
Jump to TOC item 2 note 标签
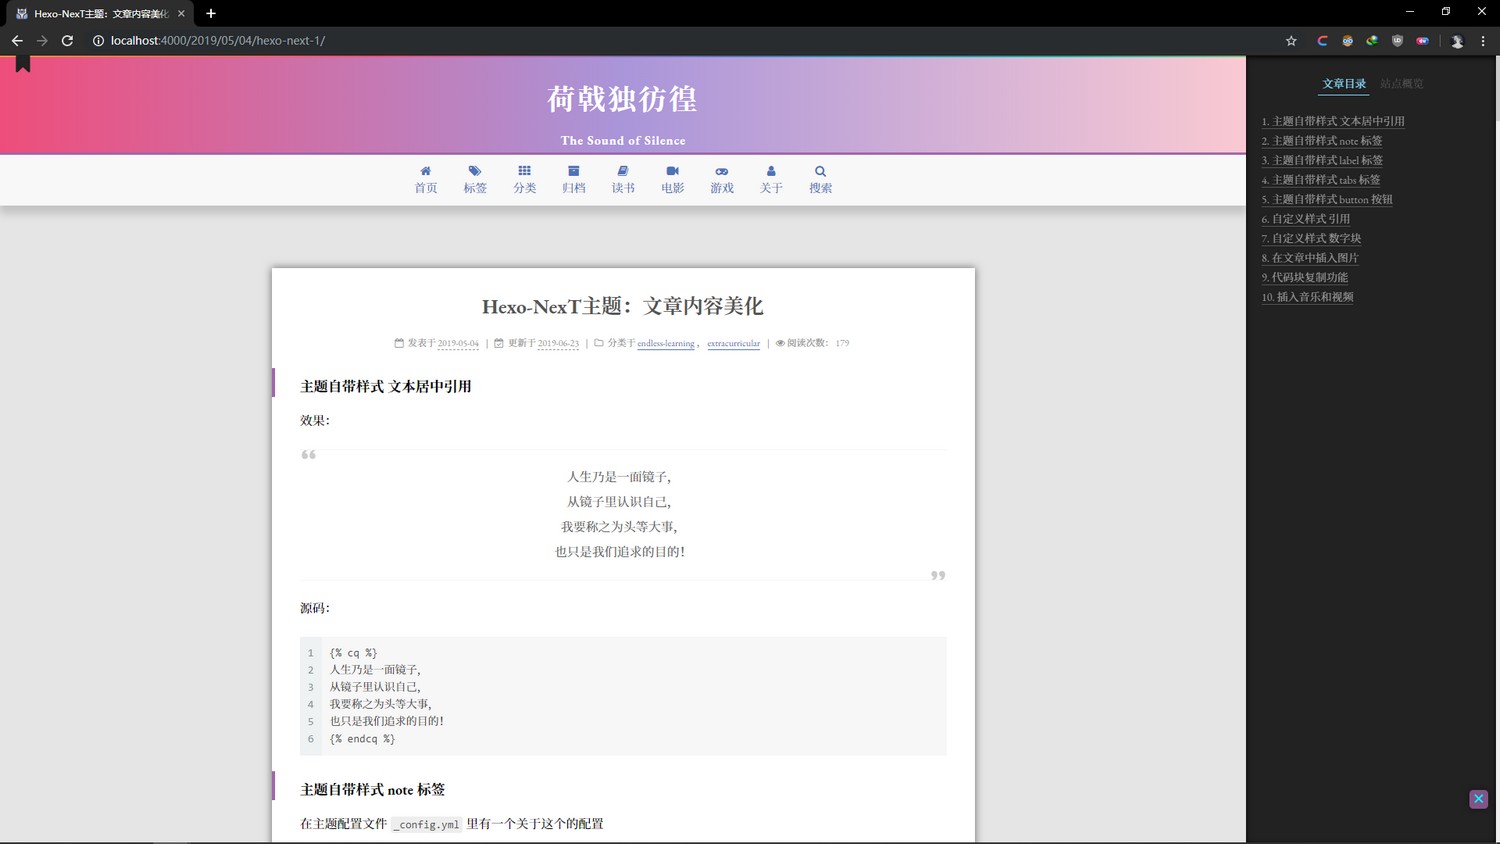pos(1322,141)
